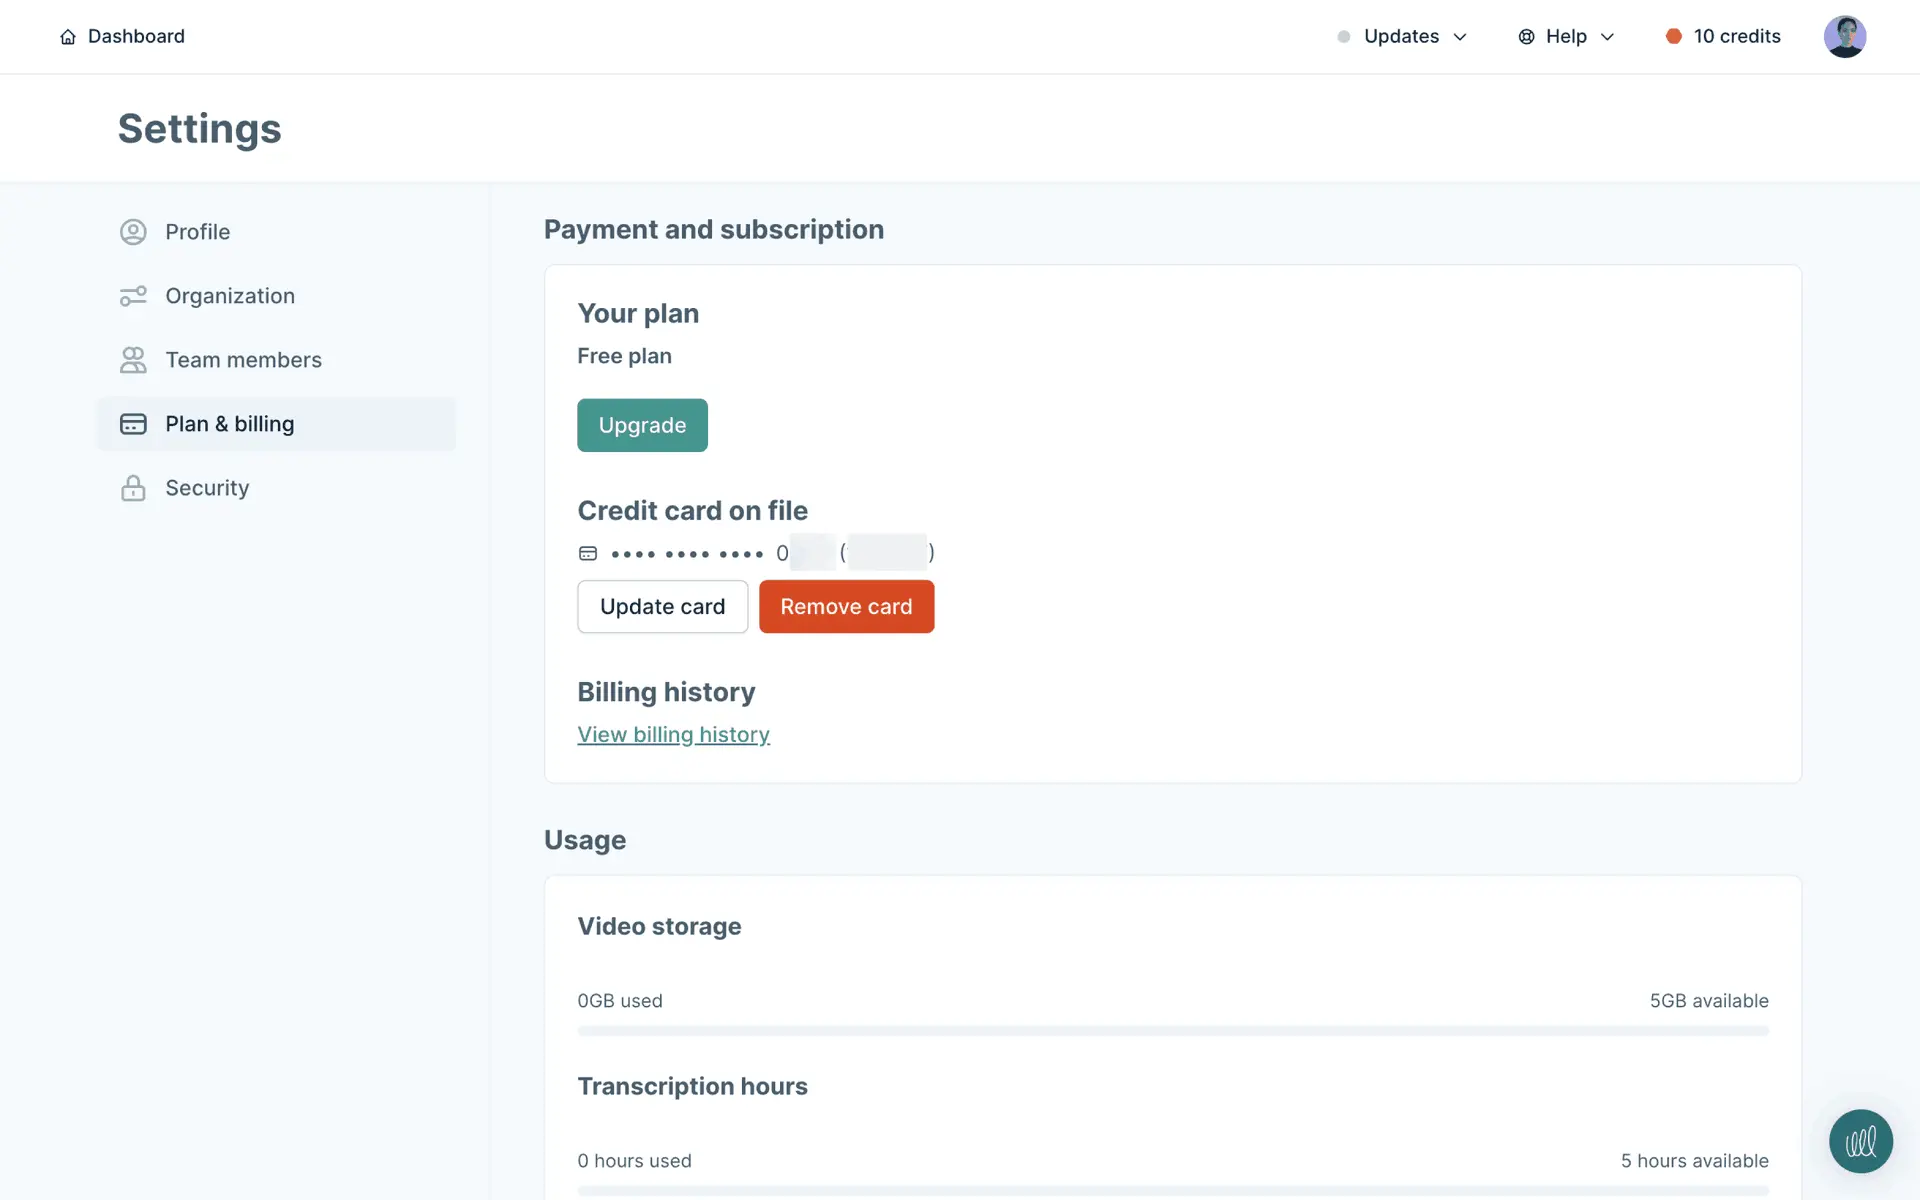
Task: Open the chat widget in bottom corner
Action: tap(1860, 1141)
